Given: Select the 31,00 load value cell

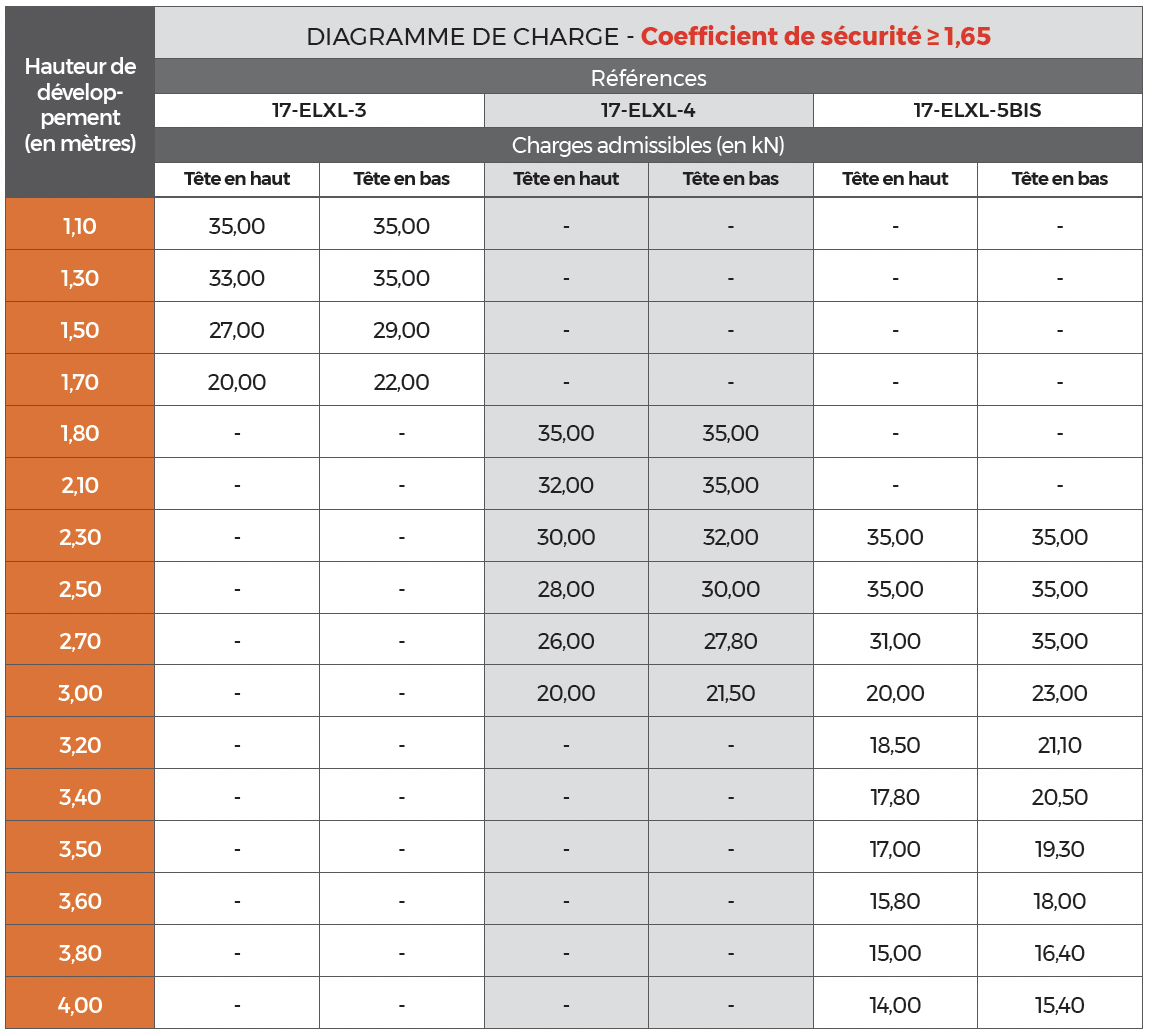Looking at the screenshot, I should click(x=895, y=641).
